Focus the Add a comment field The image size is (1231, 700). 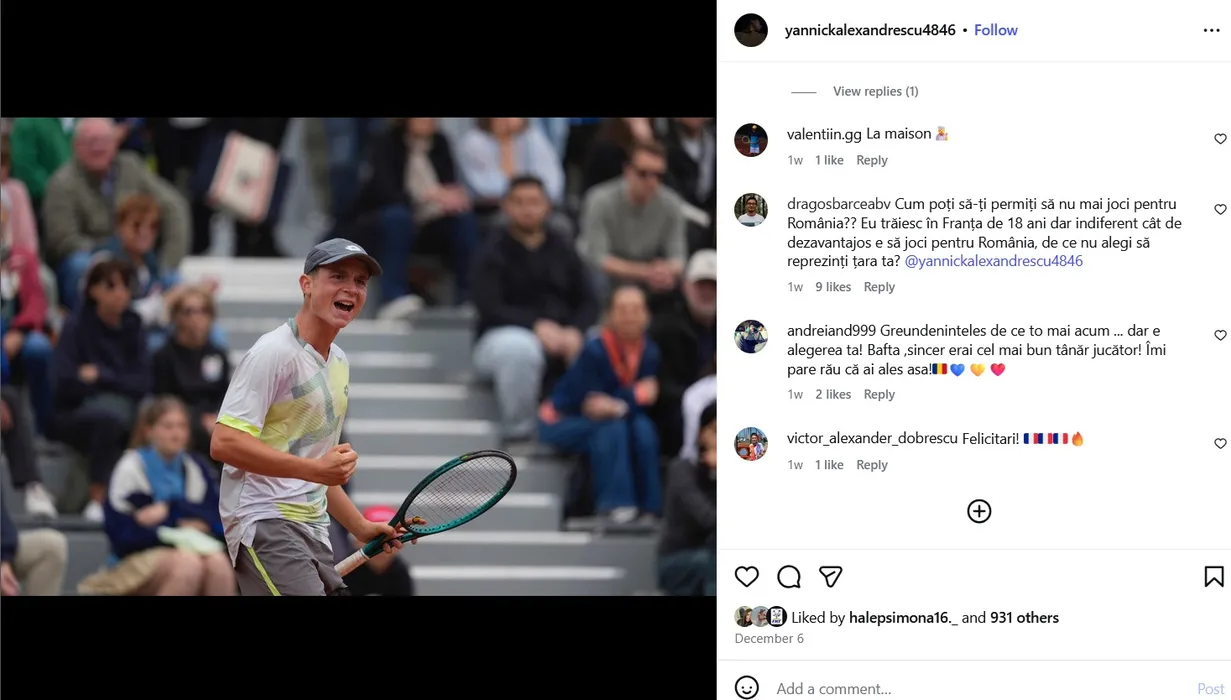tap(980, 688)
